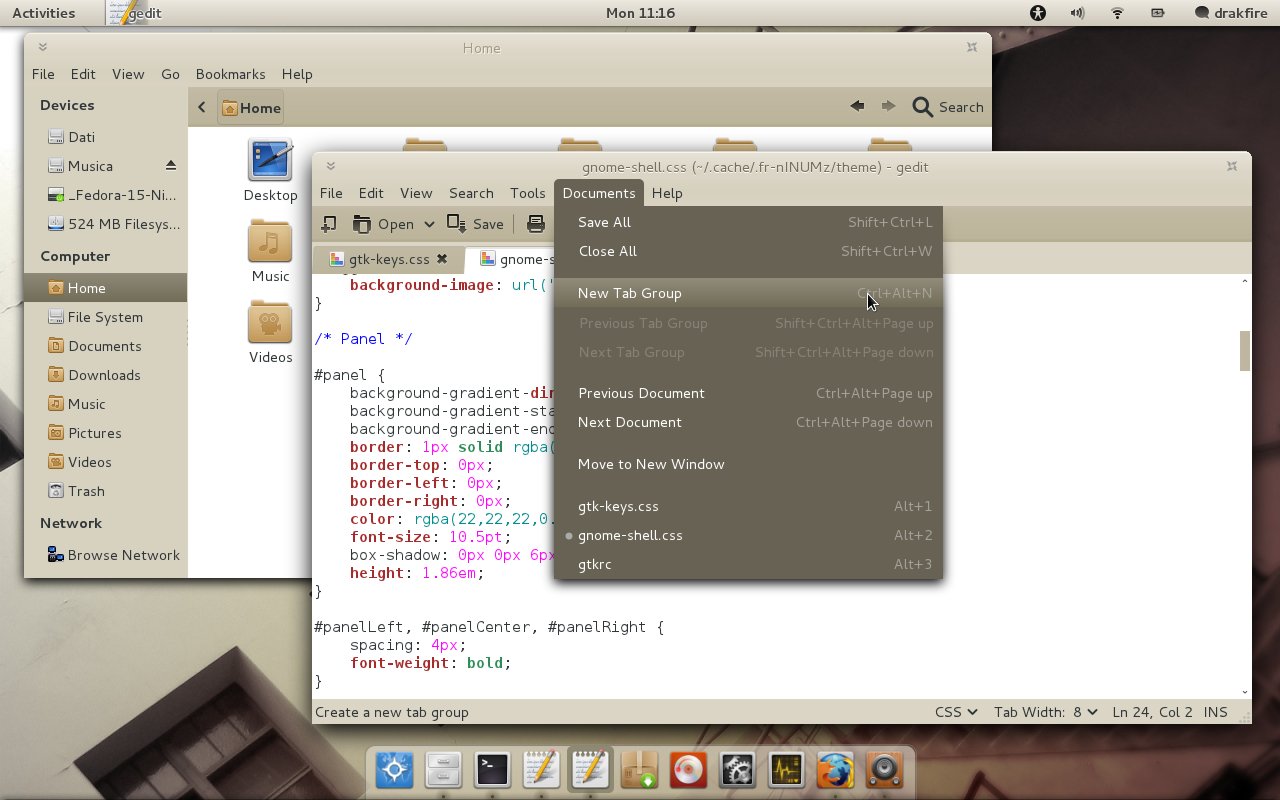The width and height of the screenshot is (1280, 800).
Task: Click gedit vertical scrollbar handle
Action: click(x=1245, y=351)
